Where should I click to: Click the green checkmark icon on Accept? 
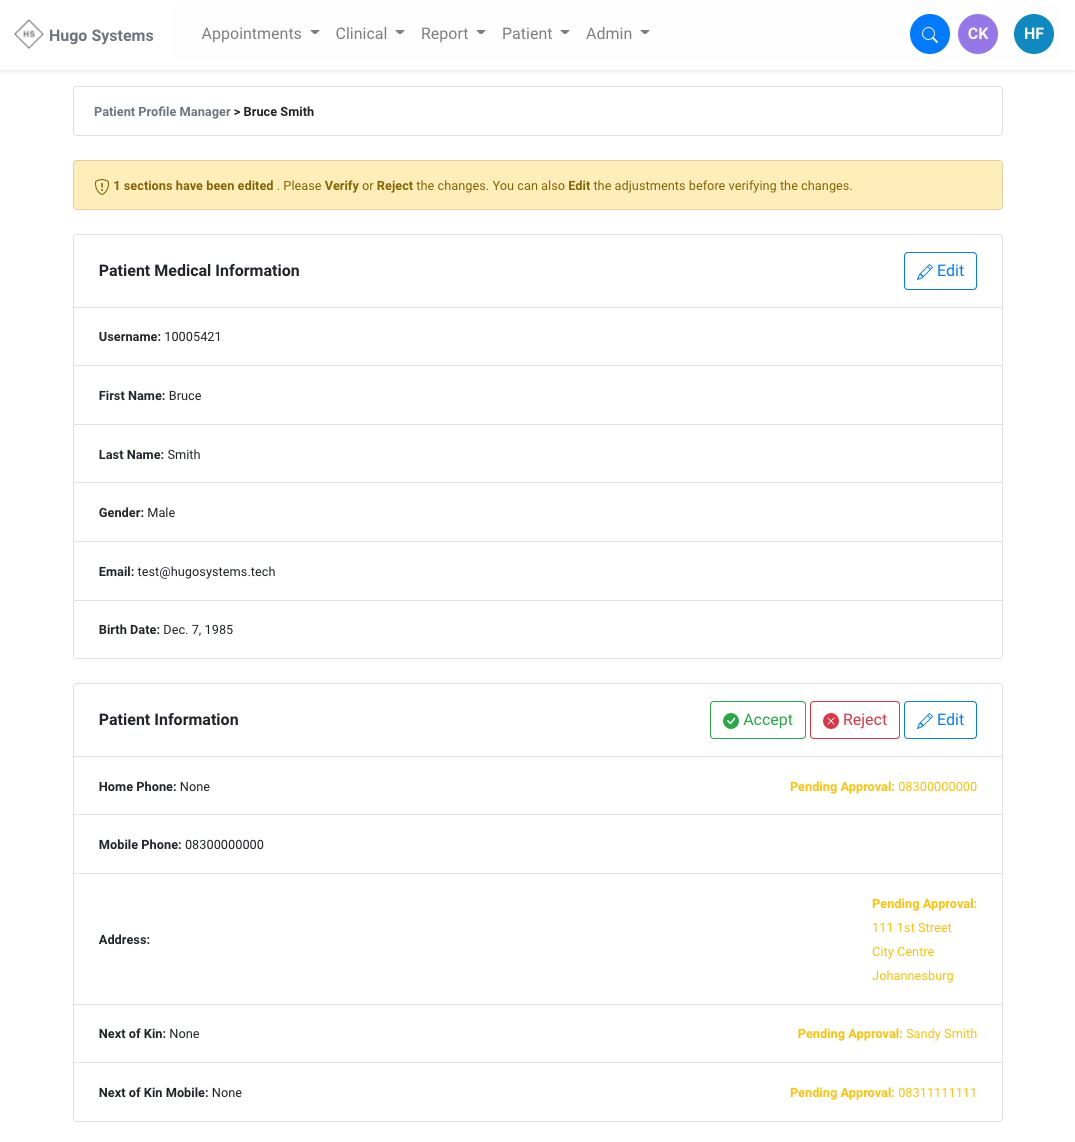coord(731,721)
